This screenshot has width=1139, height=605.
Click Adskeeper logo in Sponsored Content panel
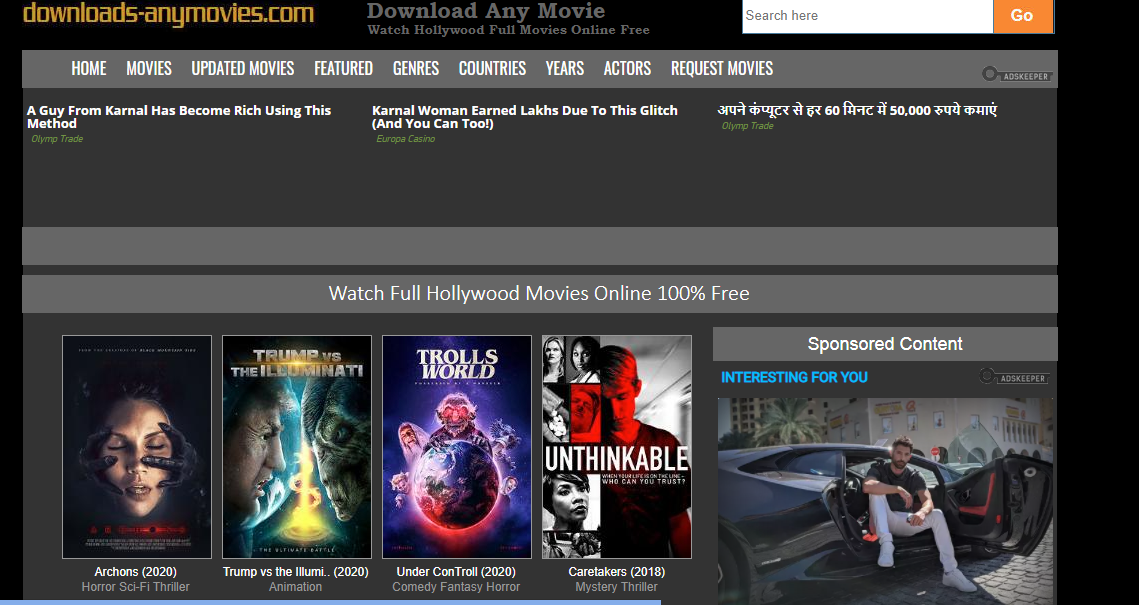click(1014, 377)
